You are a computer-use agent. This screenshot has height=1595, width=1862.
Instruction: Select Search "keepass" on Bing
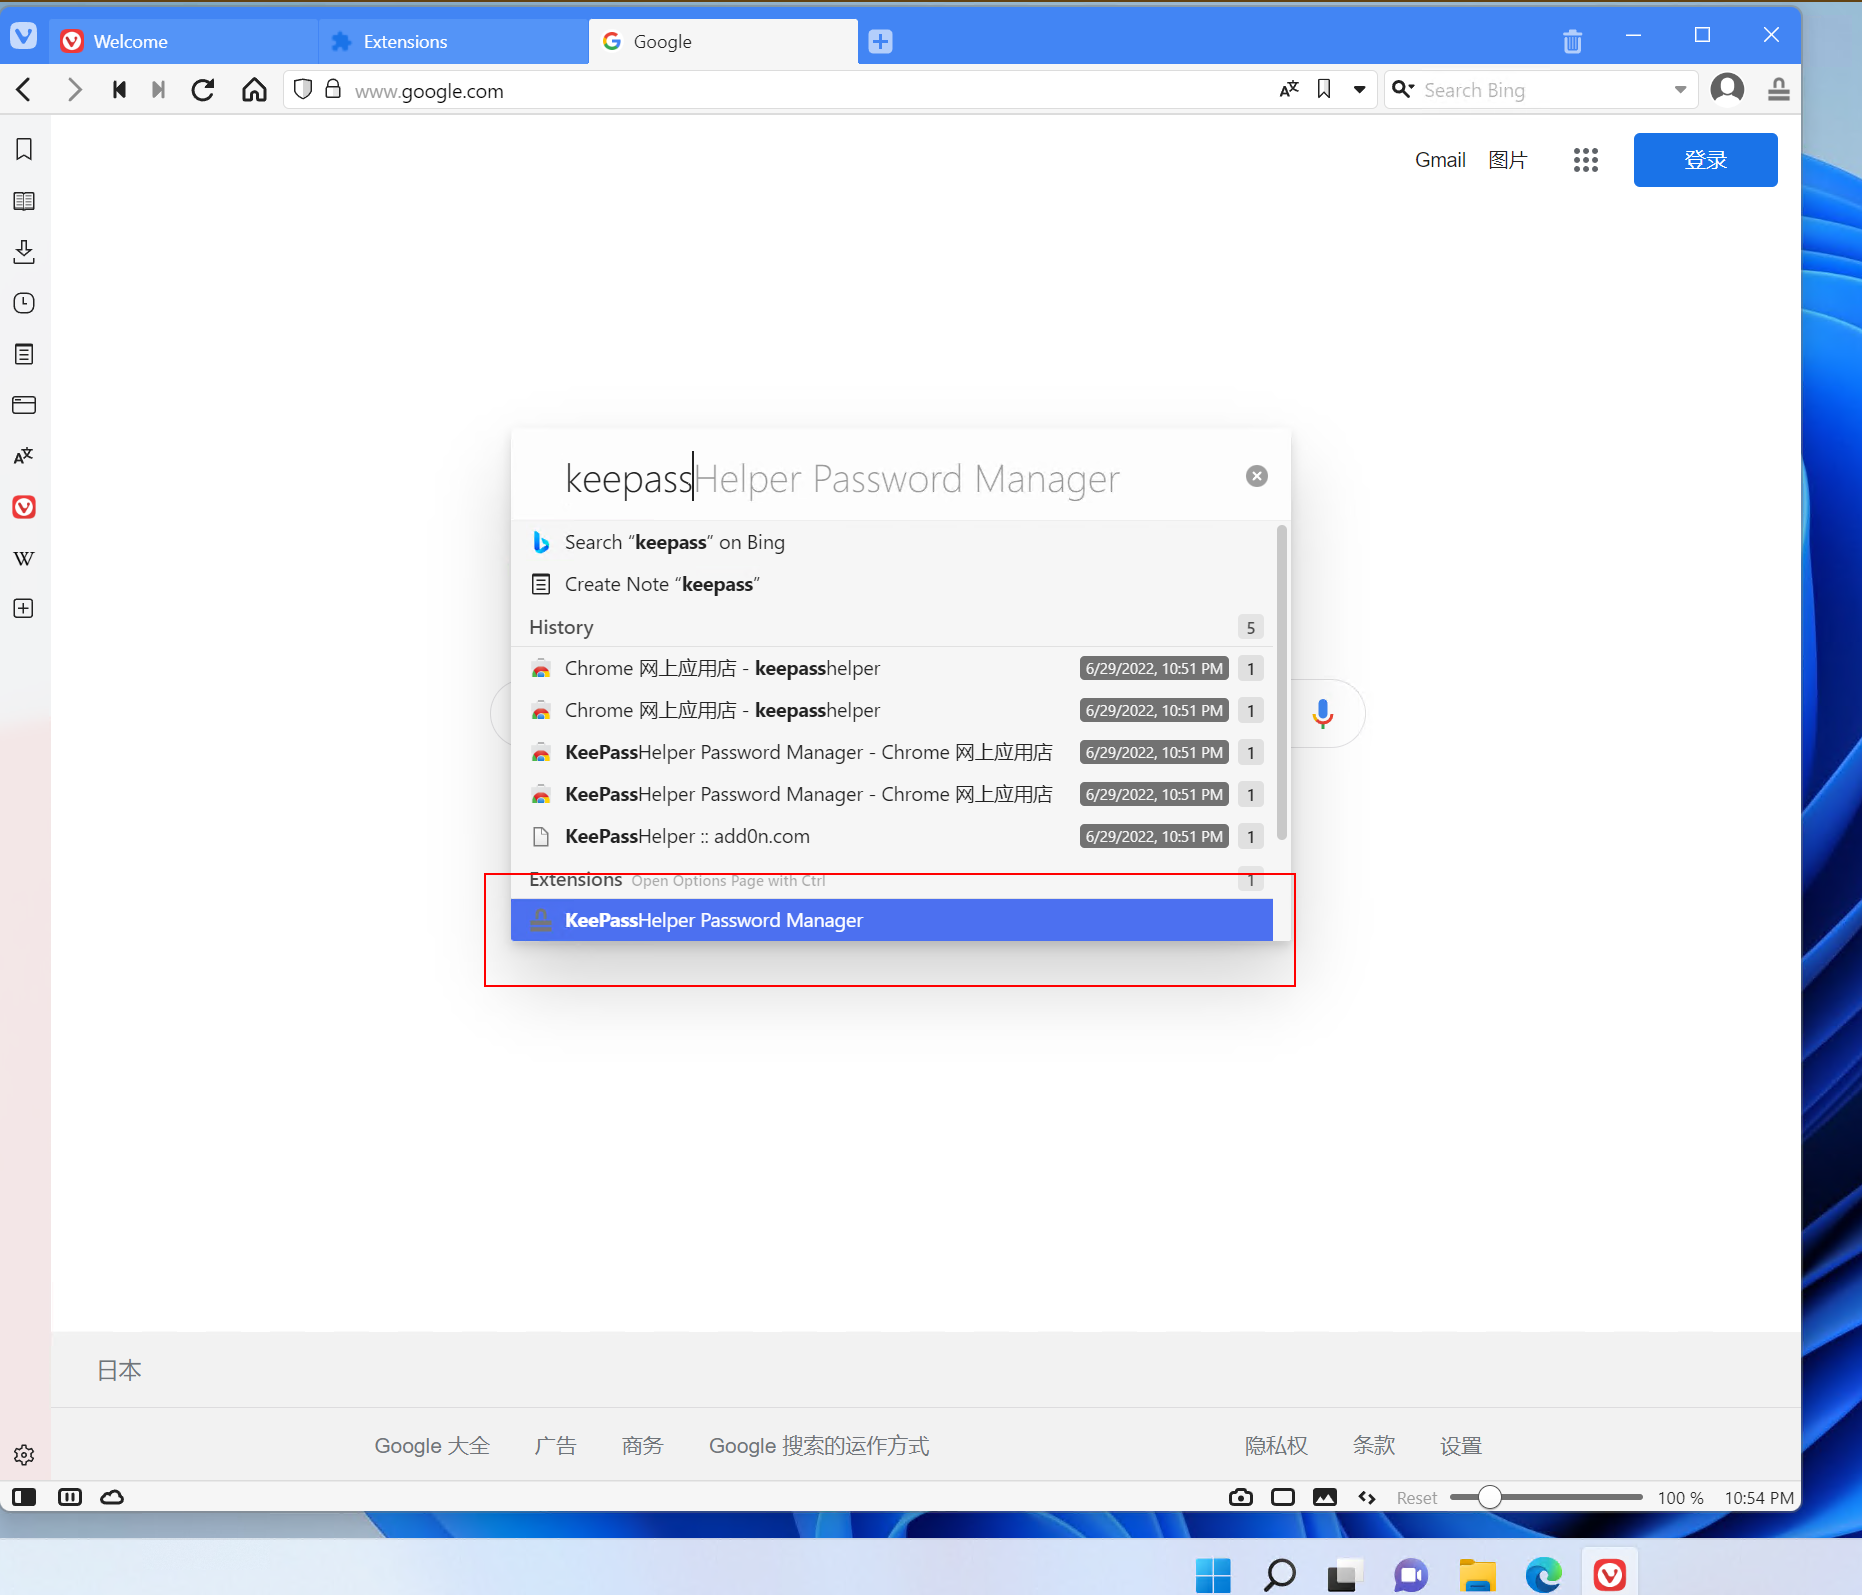(x=894, y=542)
